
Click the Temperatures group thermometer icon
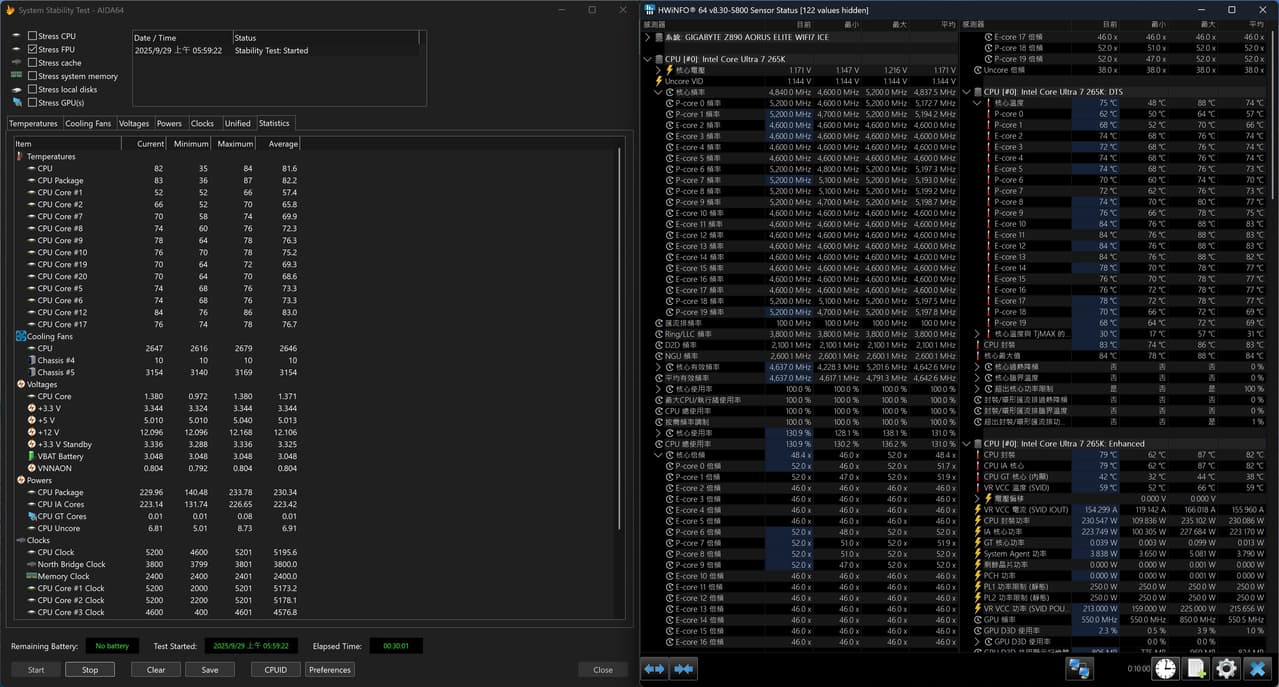pos(21,157)
